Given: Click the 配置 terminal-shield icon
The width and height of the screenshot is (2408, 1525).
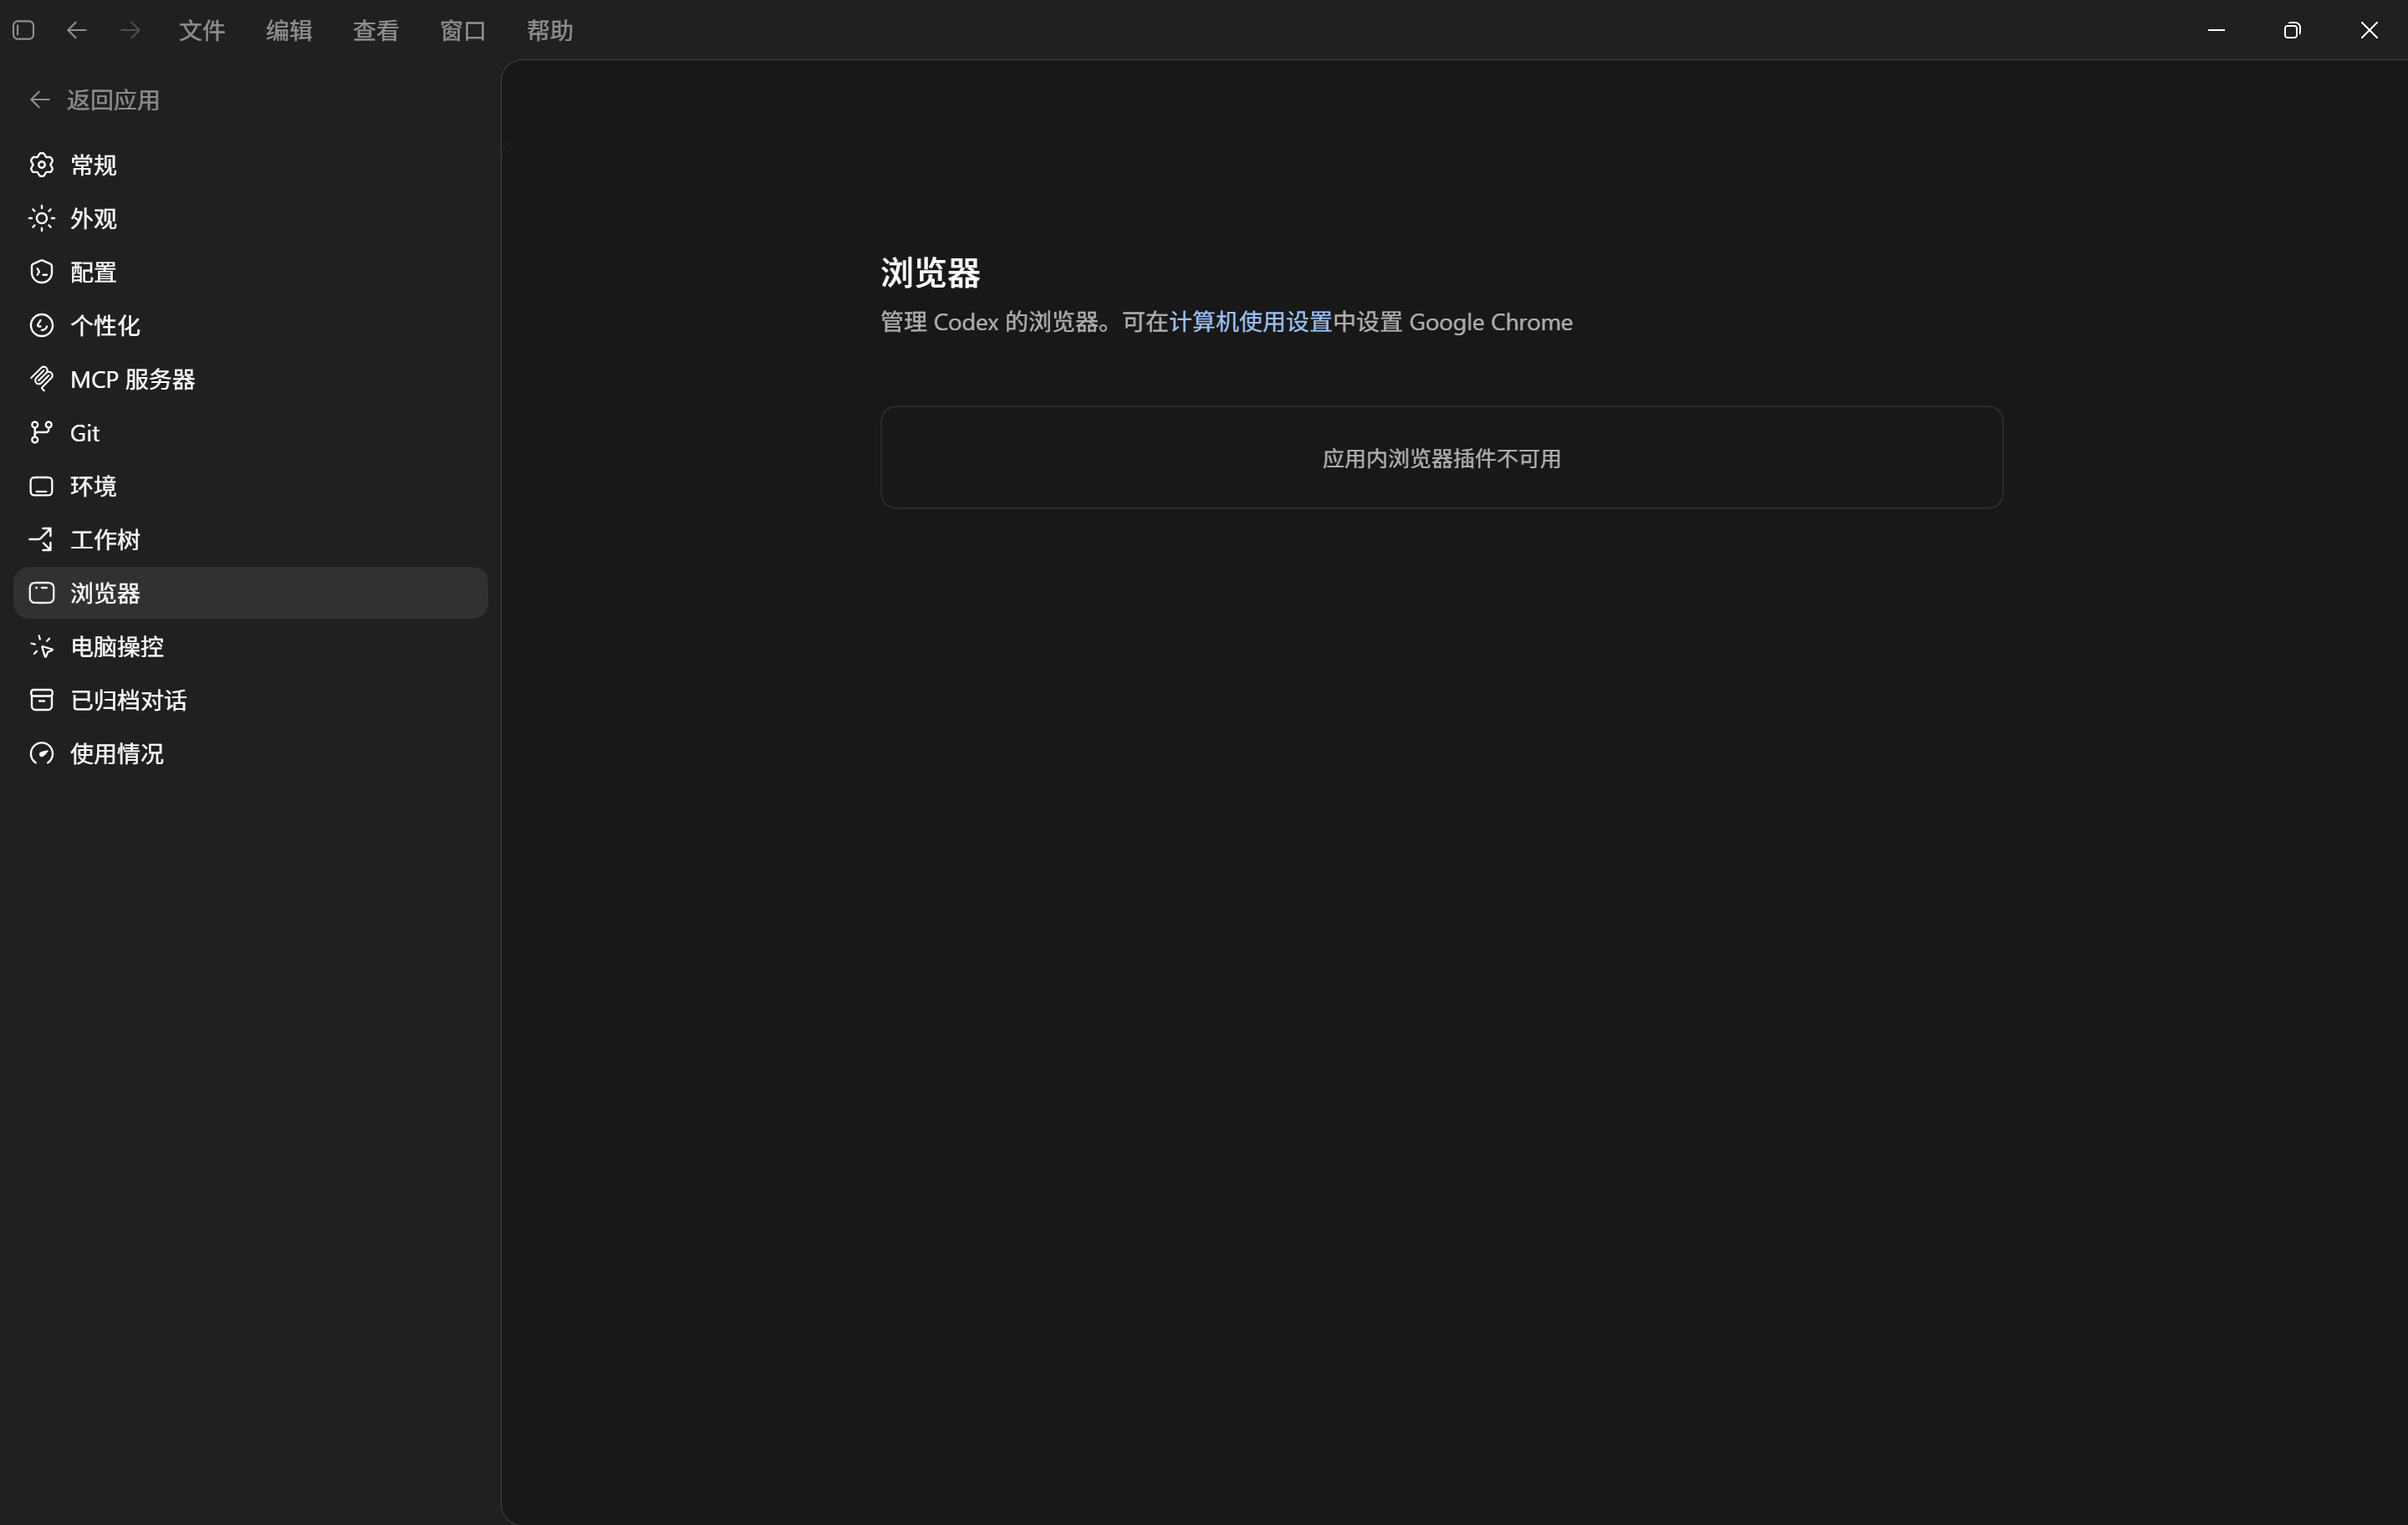Looking at the screenshot, I should [x=41, y=272].
